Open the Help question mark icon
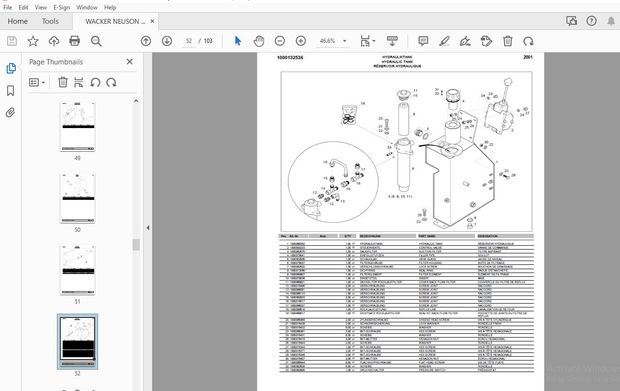The height and width of the screenshot is (391, 620). [x=592, y=21]
